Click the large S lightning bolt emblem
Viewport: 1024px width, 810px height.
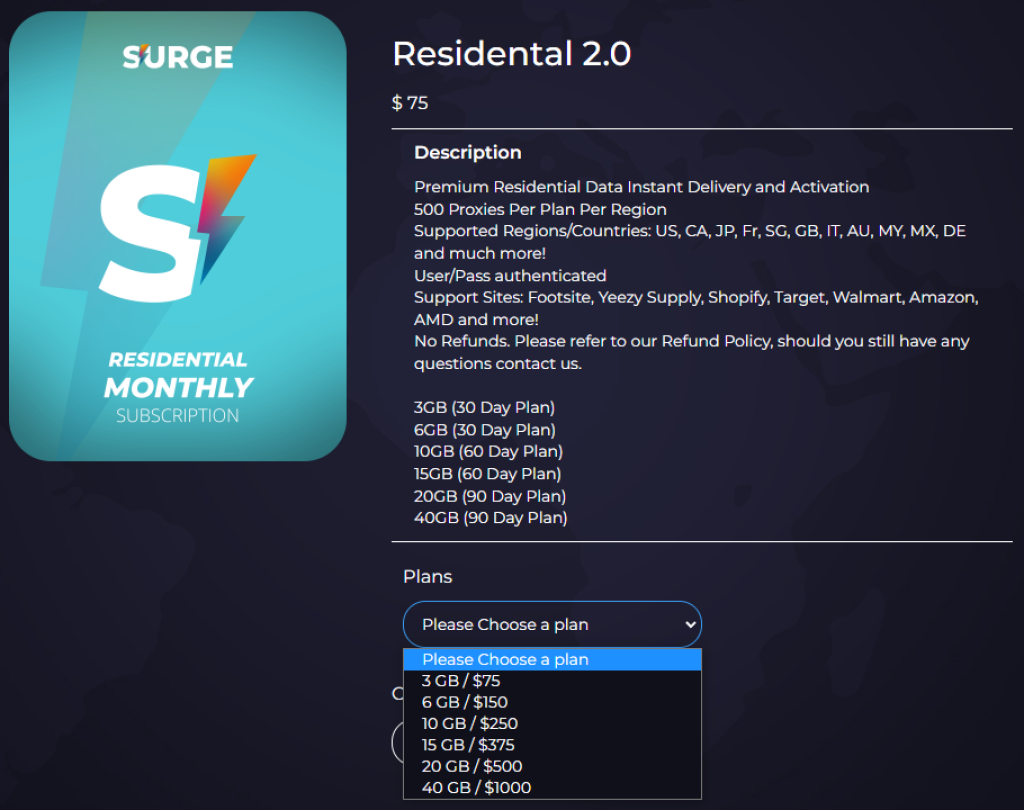[x=177, y=229]
